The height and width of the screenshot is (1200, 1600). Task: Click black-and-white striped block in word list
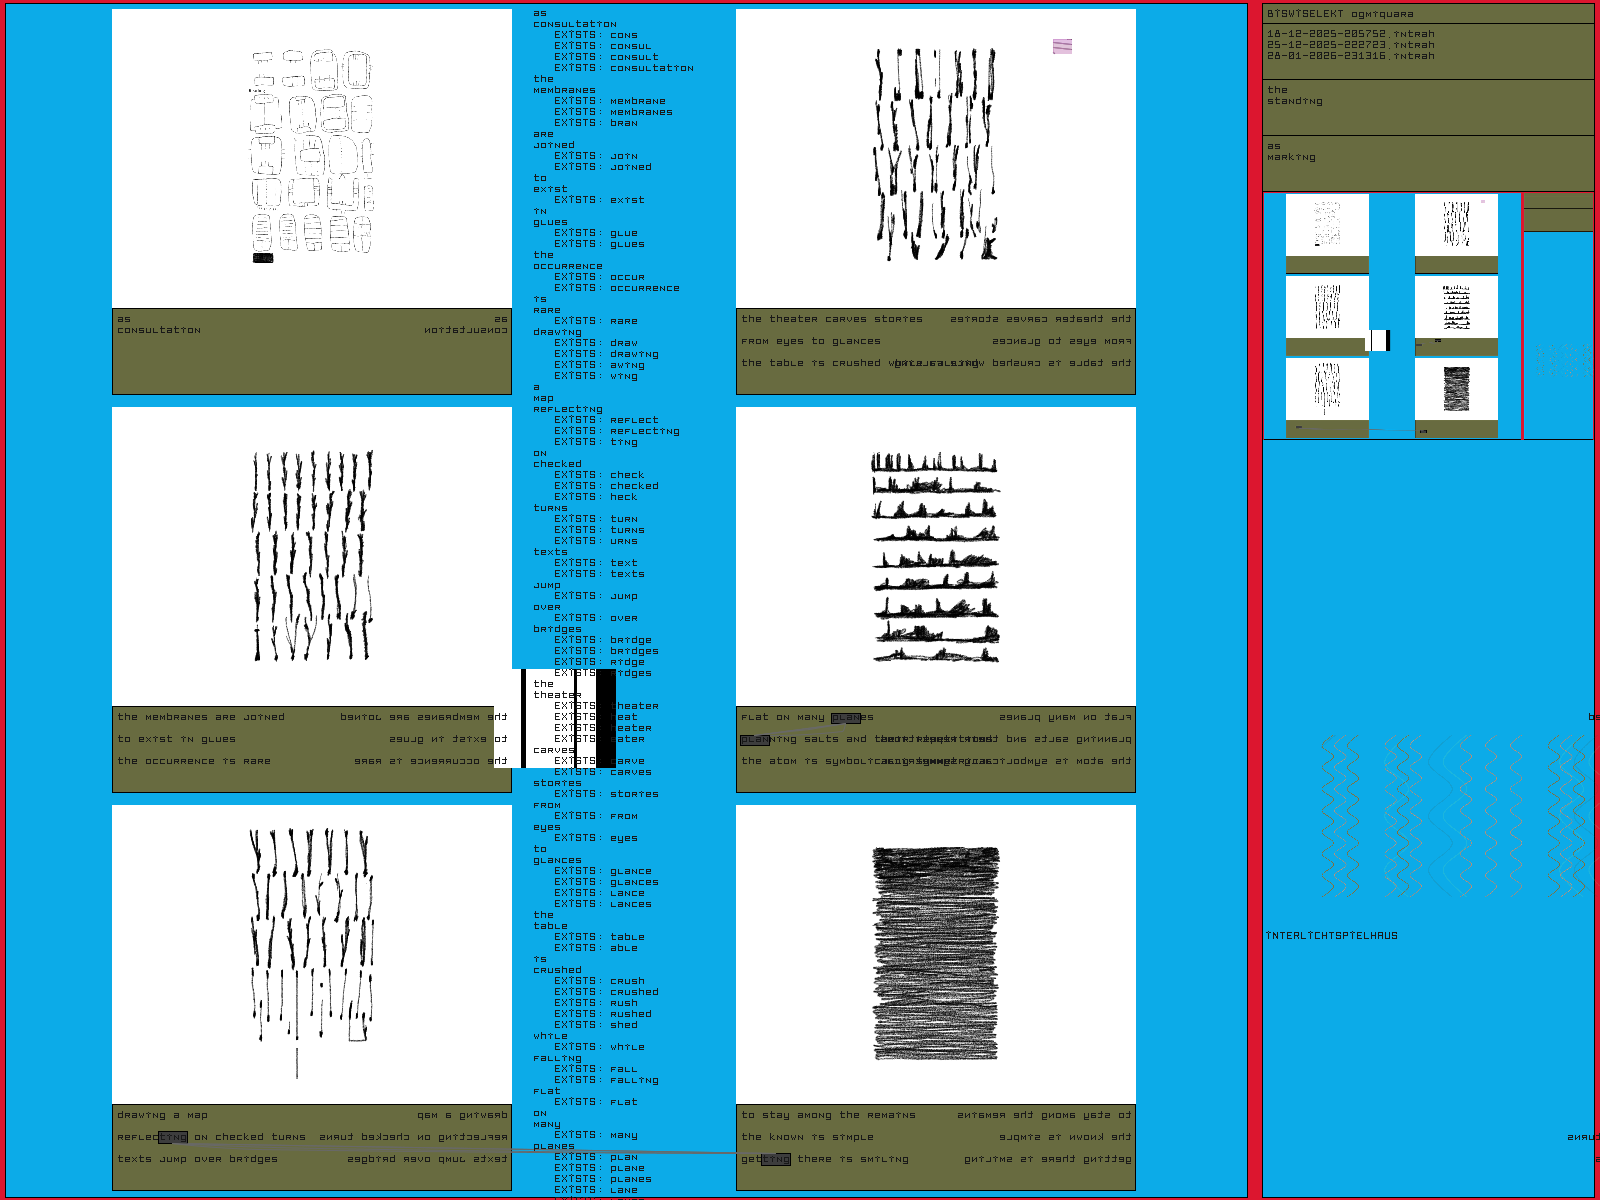[568, 718]
